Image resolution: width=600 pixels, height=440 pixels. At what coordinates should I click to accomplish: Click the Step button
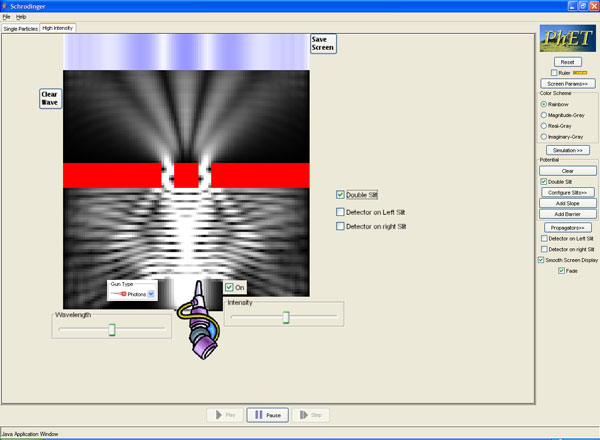(x=310, y=415)
